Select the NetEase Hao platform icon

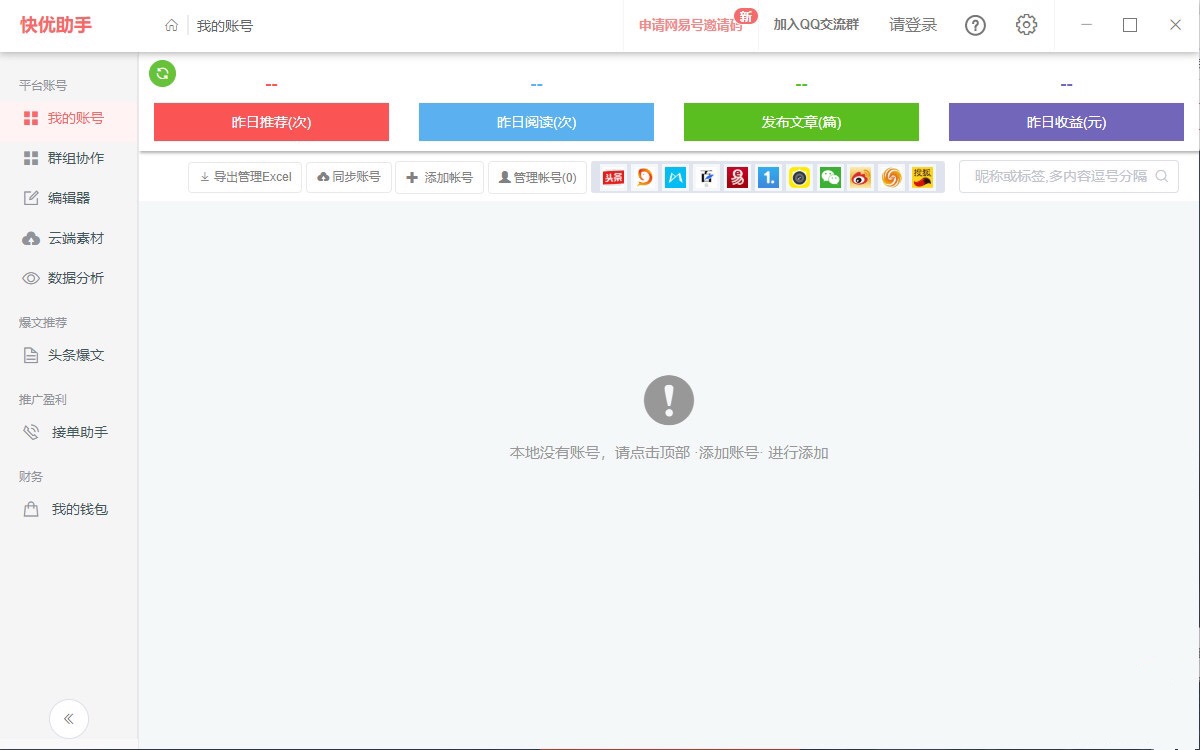737,177
